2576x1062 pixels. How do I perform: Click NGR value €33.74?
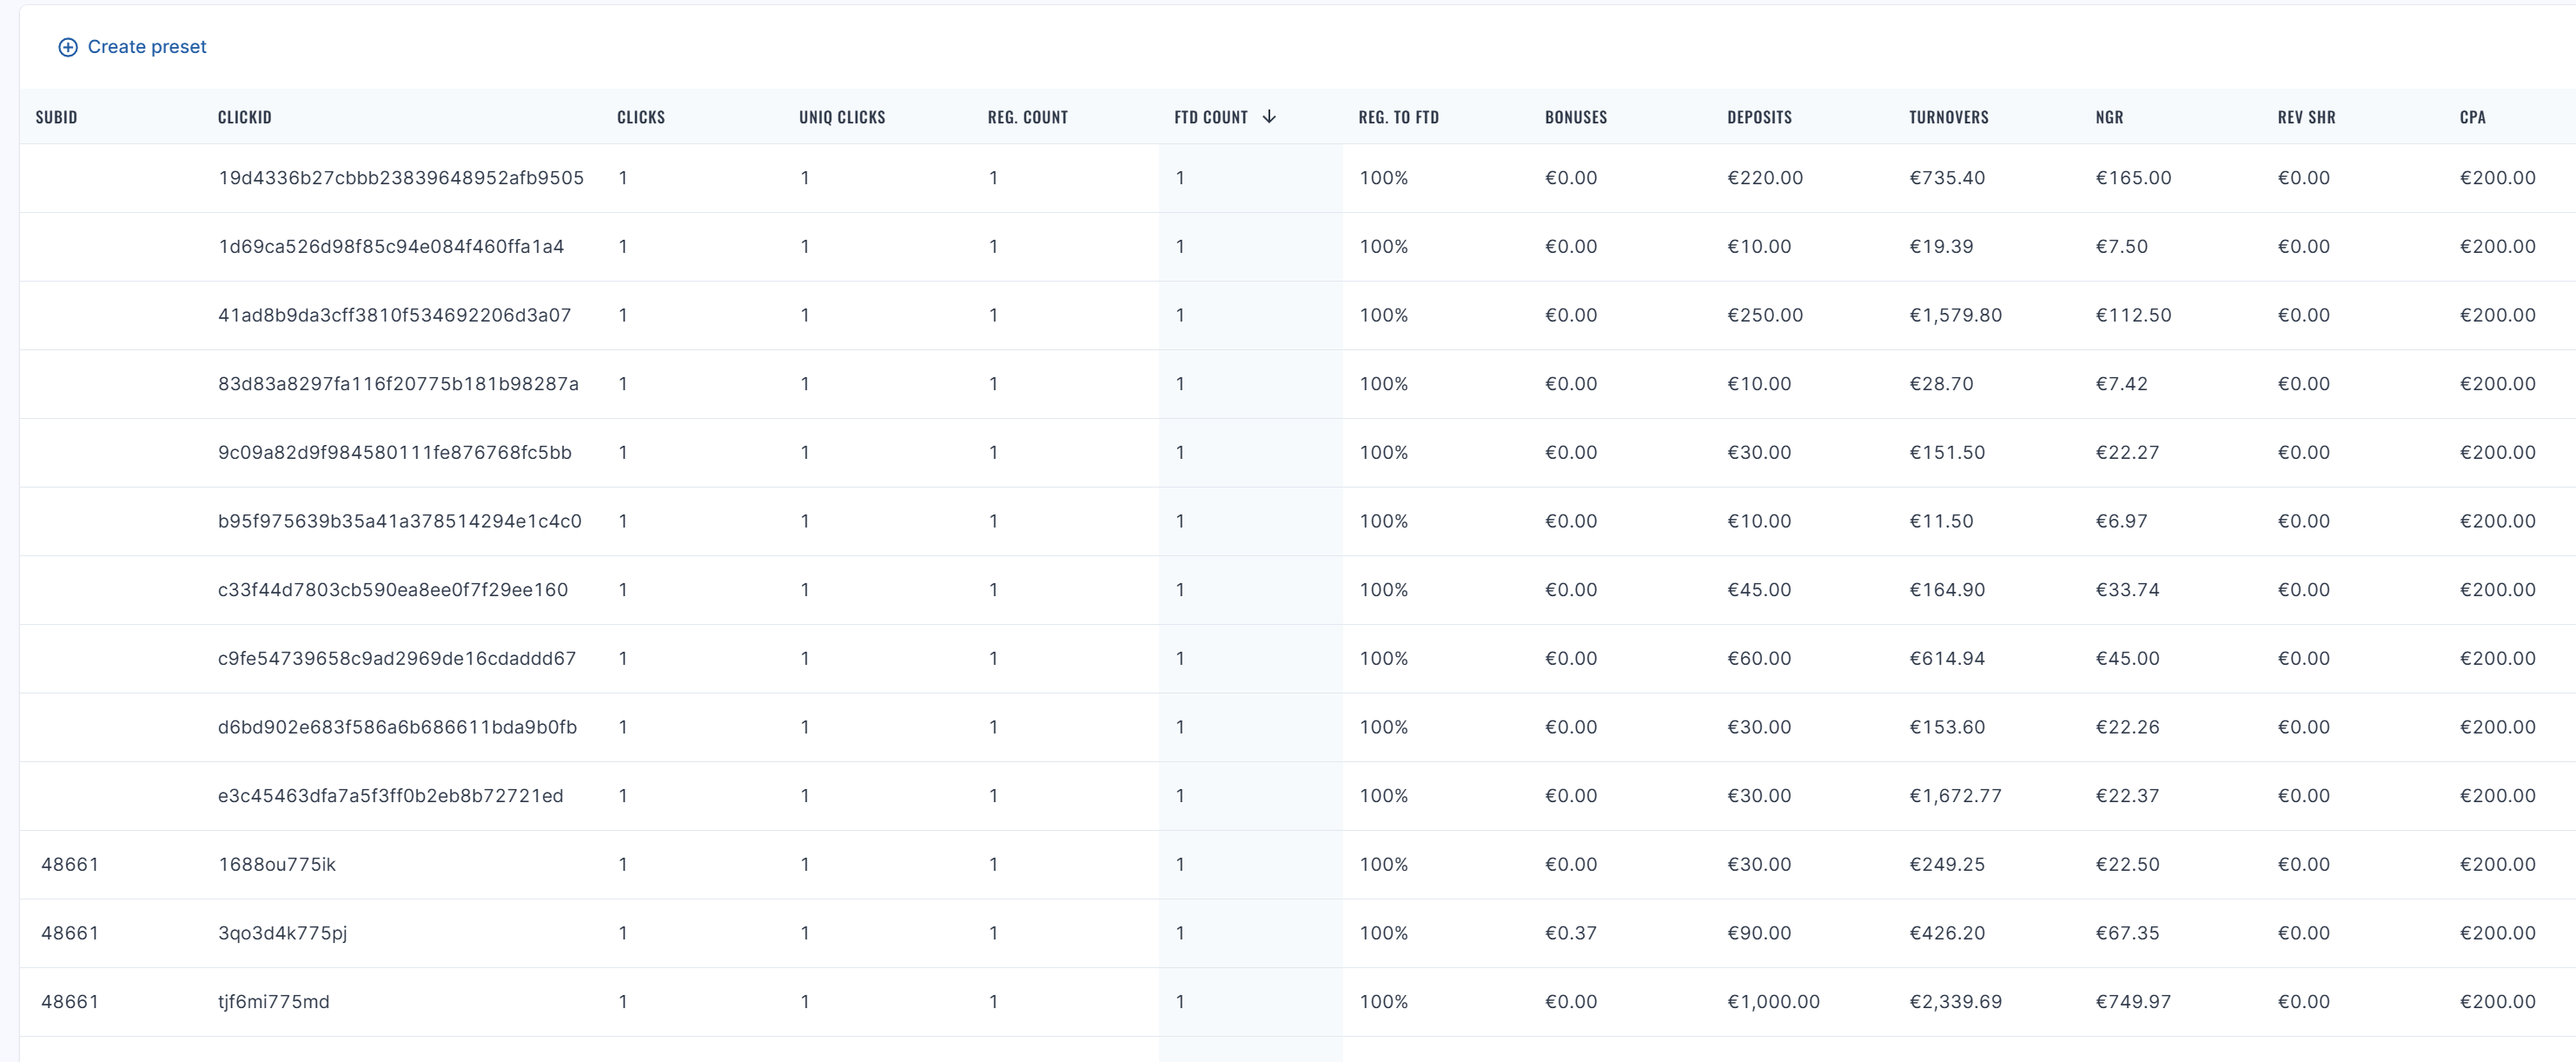(x=2127, y=590)
